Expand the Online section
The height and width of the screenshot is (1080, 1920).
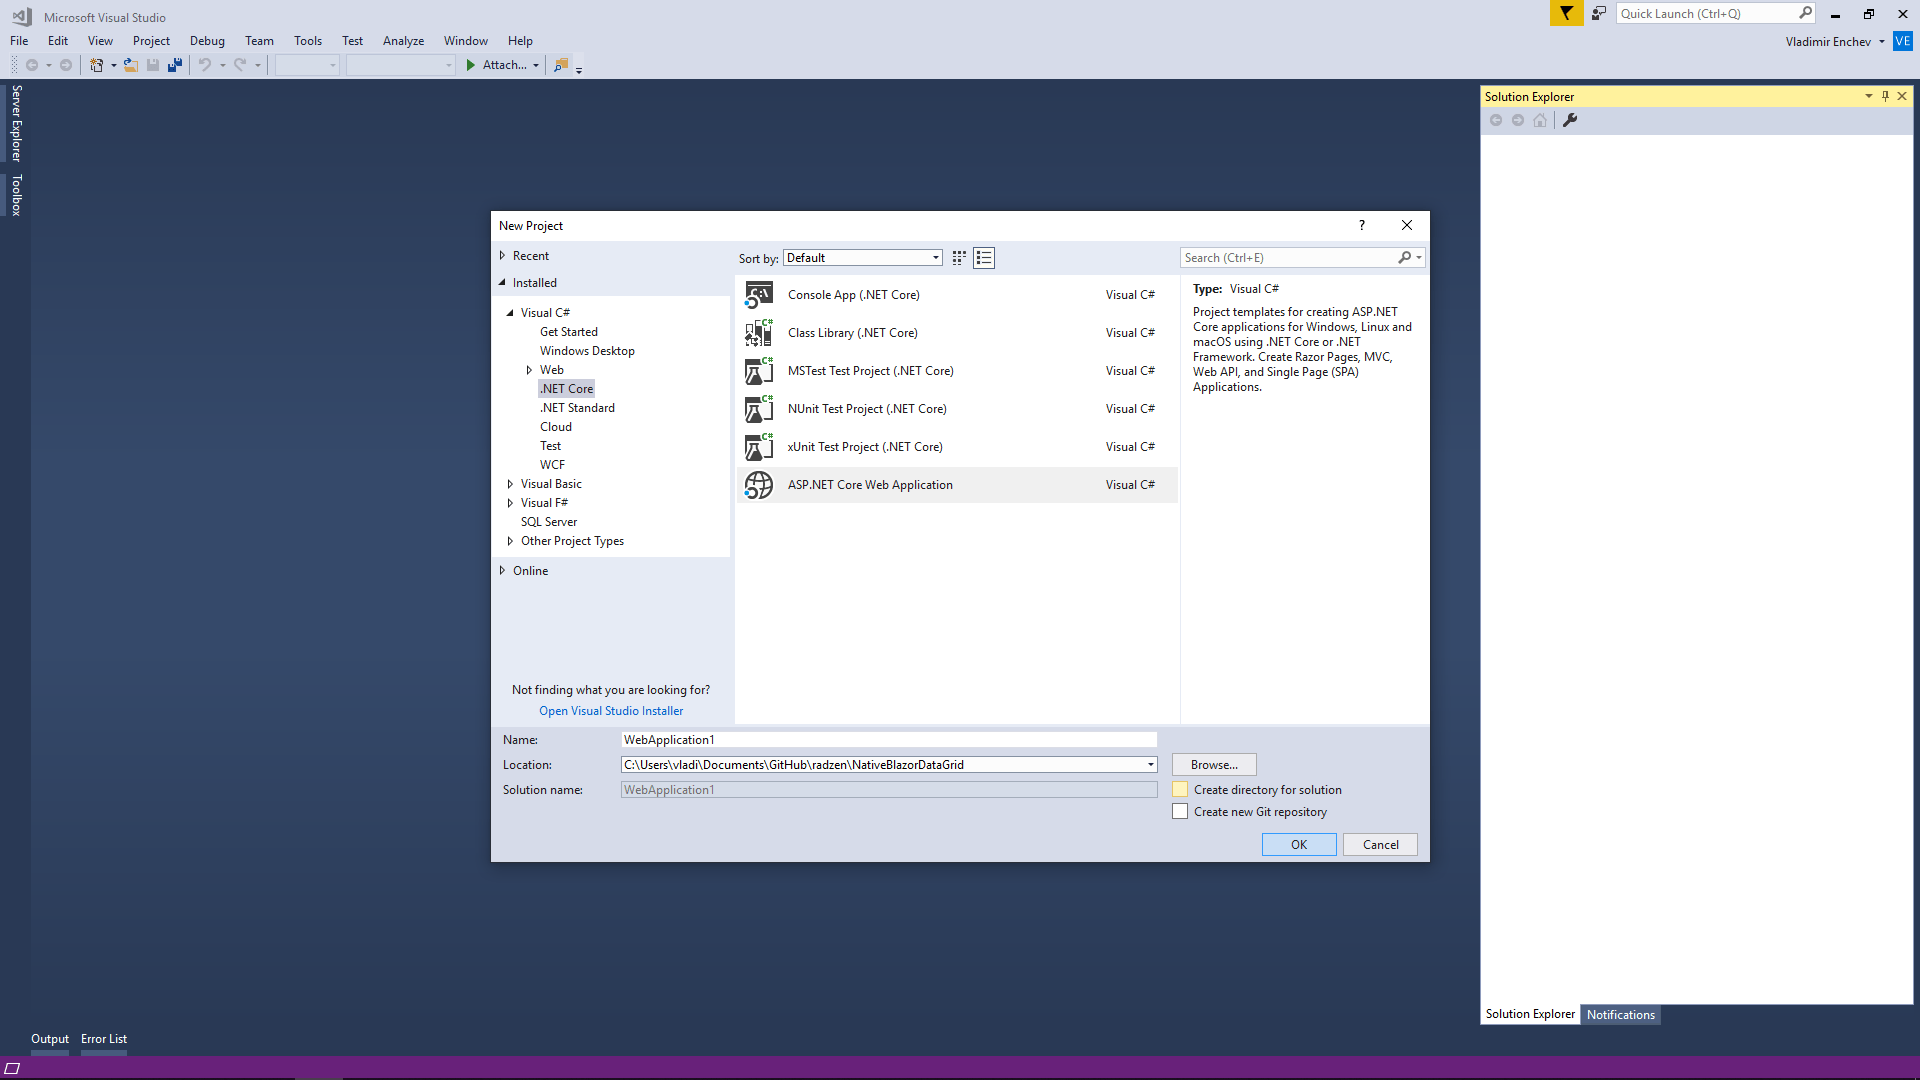click(x=502, y=571)
